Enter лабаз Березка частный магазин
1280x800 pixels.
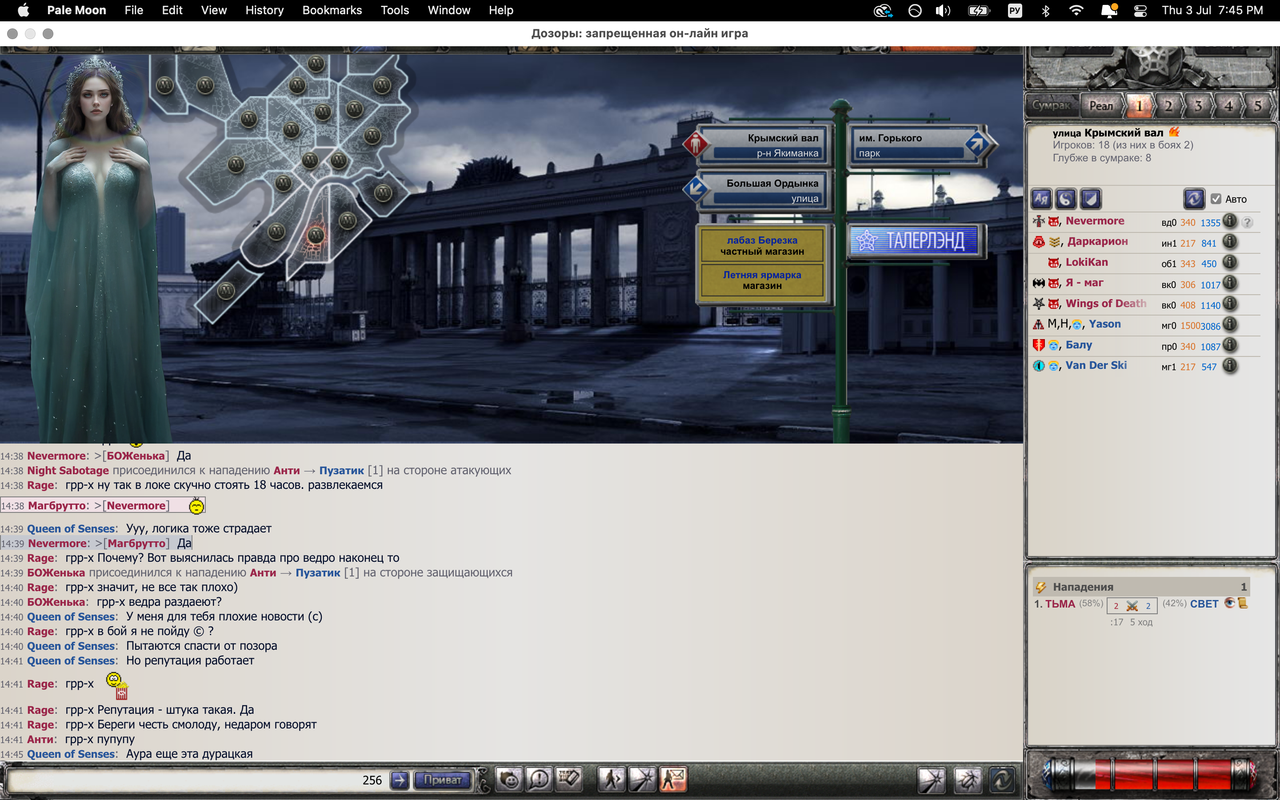tap(762, 246)
